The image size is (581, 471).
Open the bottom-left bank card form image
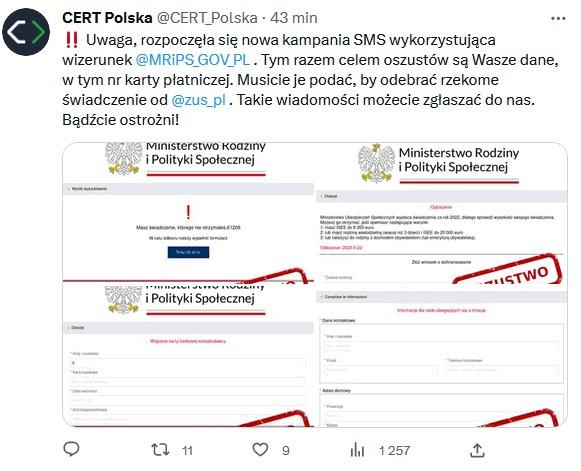pos(188,355)
